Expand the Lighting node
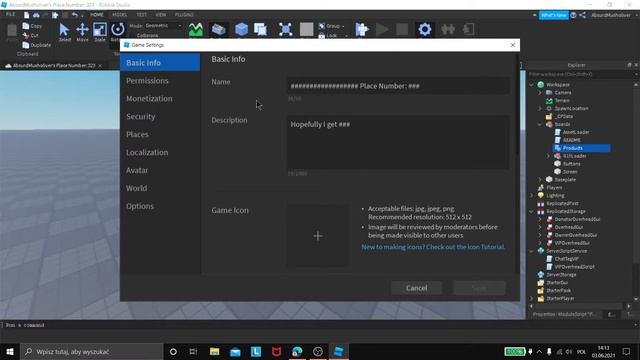The image size is (640, 360). coord(531,196)
